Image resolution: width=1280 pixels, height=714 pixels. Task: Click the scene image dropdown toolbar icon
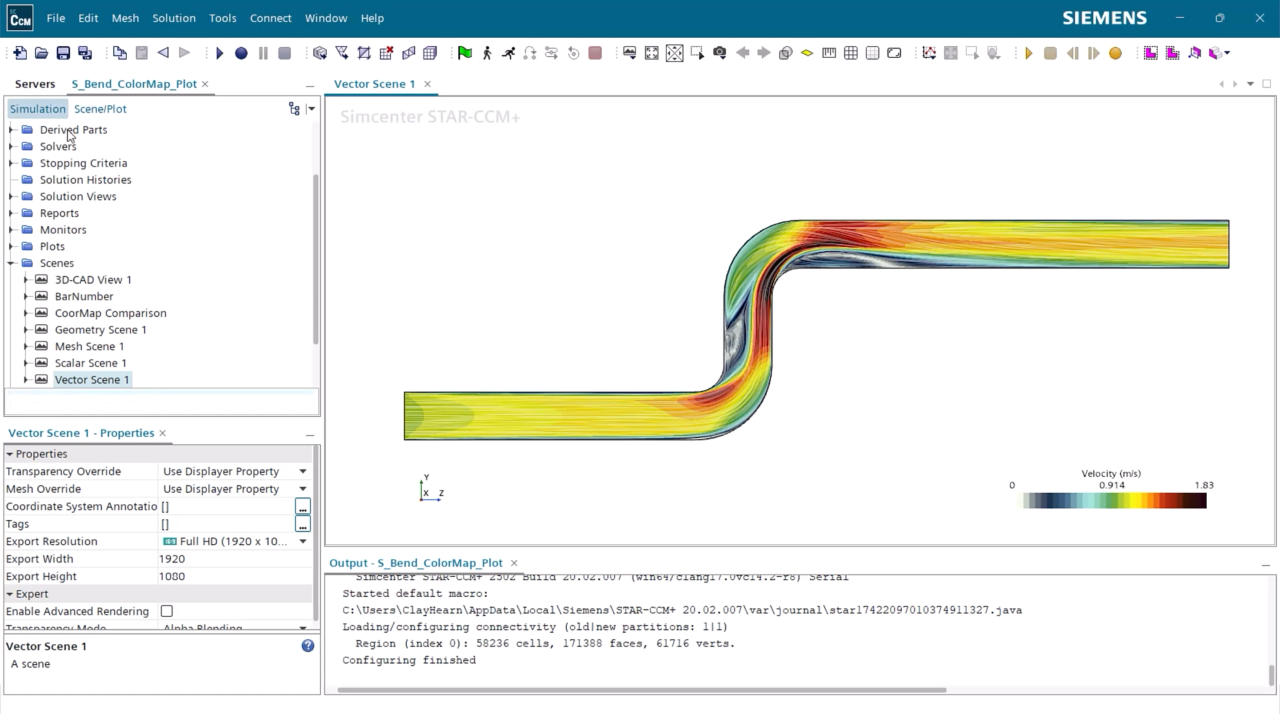[630, 53]
